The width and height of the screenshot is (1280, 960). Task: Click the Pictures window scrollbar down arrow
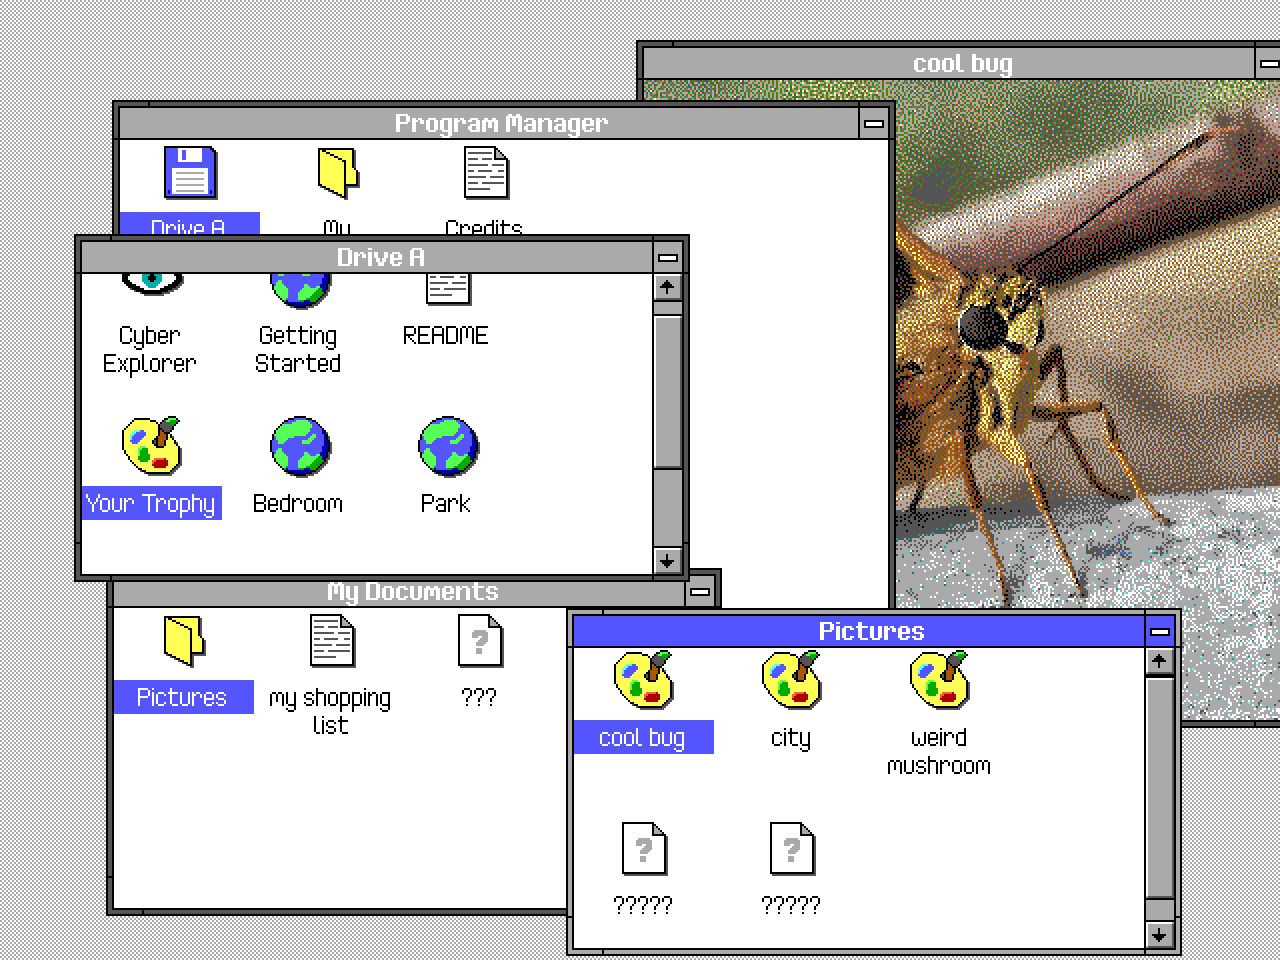coord(1159,935)
